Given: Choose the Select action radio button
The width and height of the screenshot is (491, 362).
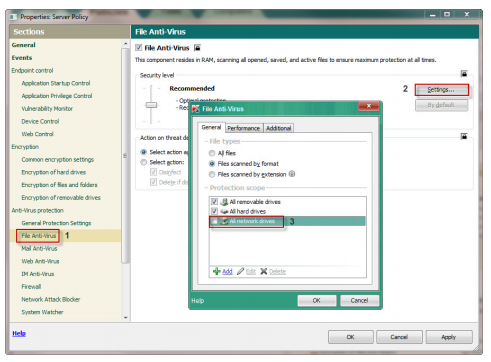Looking at the screenshot, I should 144,162.
